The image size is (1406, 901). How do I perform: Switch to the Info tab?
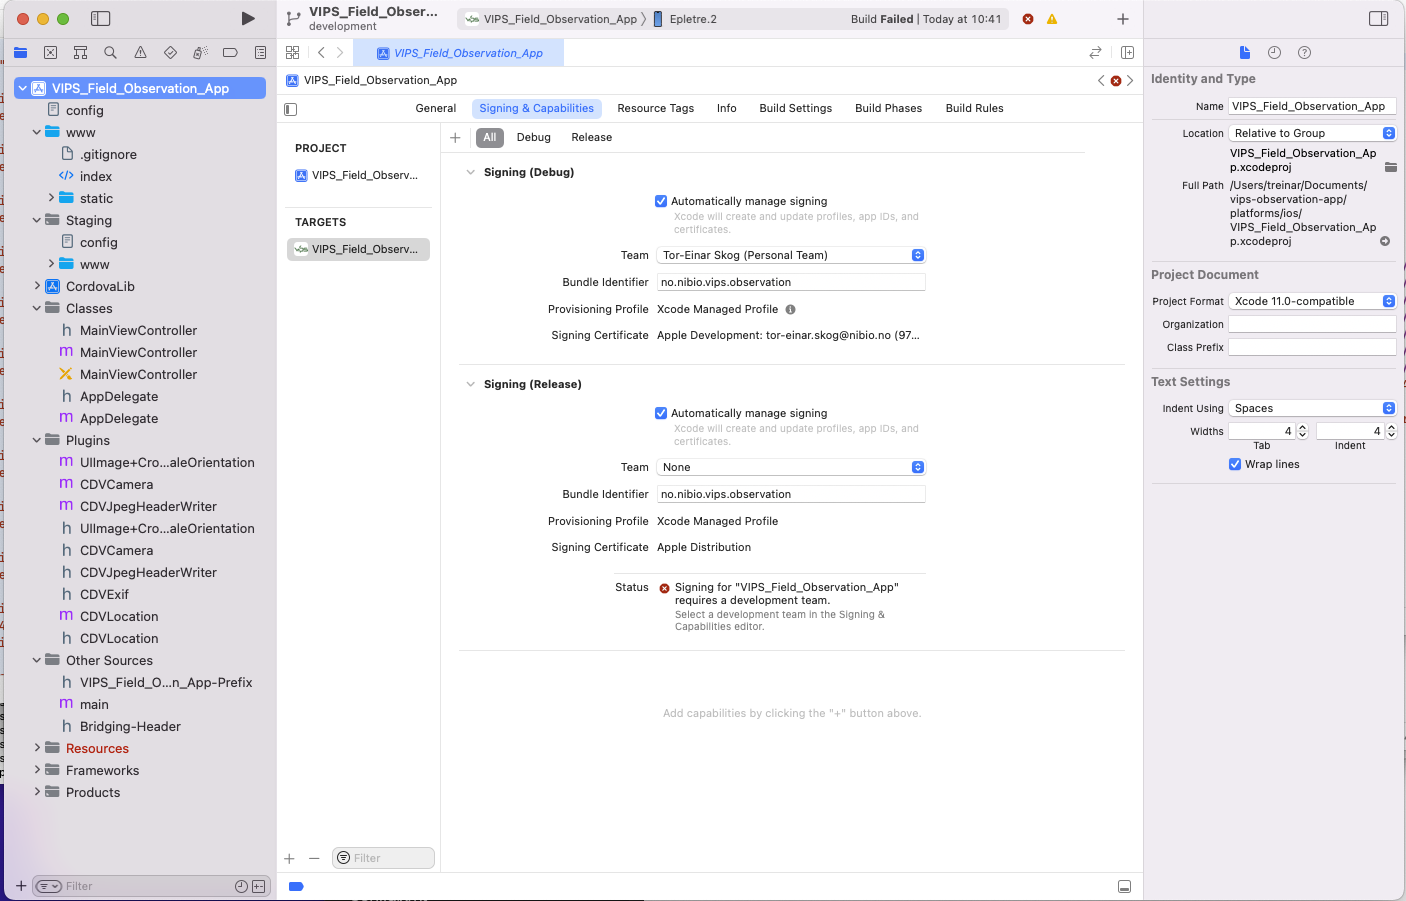tap(727, 108)
